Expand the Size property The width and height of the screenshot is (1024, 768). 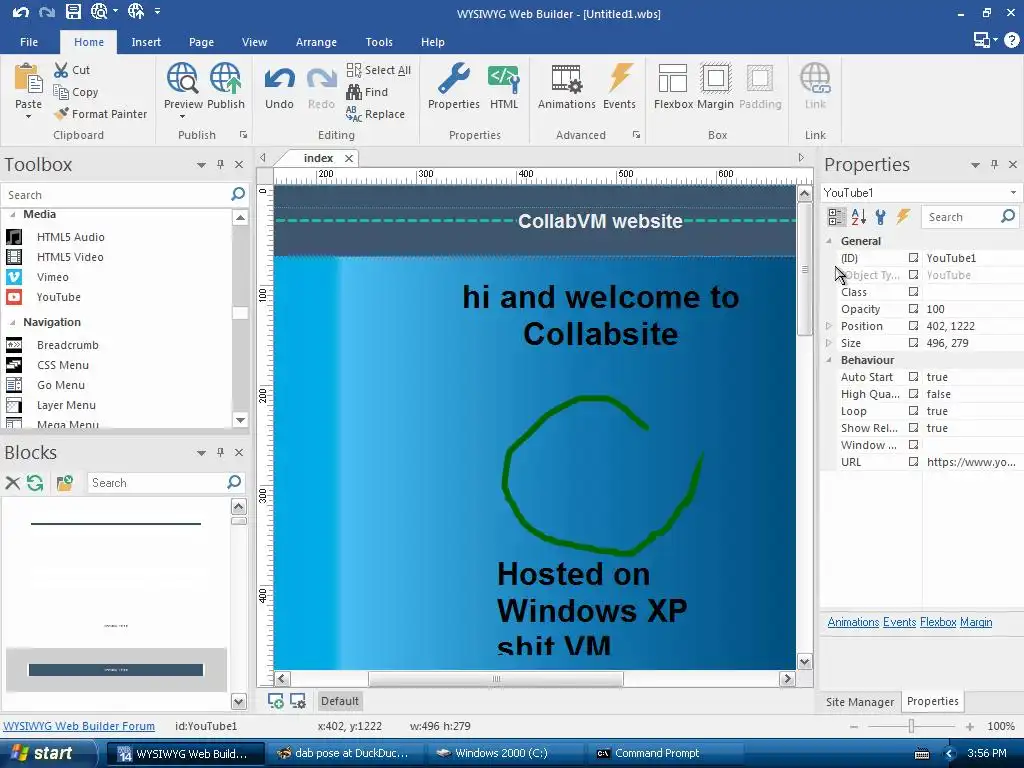829,343
